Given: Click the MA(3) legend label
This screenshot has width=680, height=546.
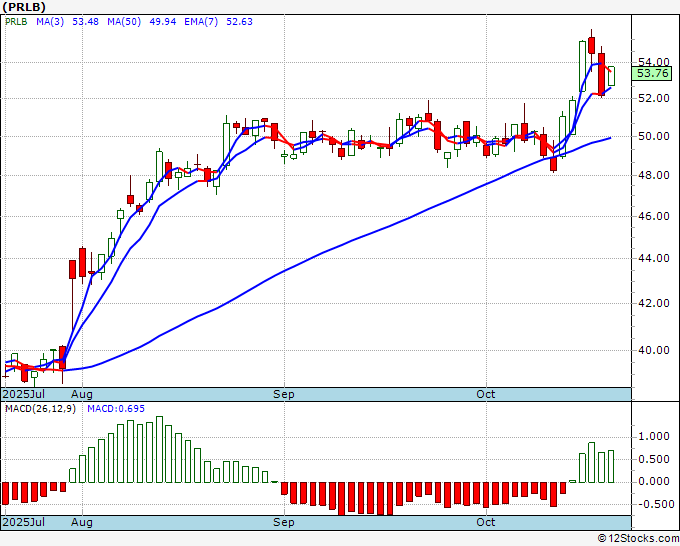Looking at the screenshot, I should click(50, 22).
